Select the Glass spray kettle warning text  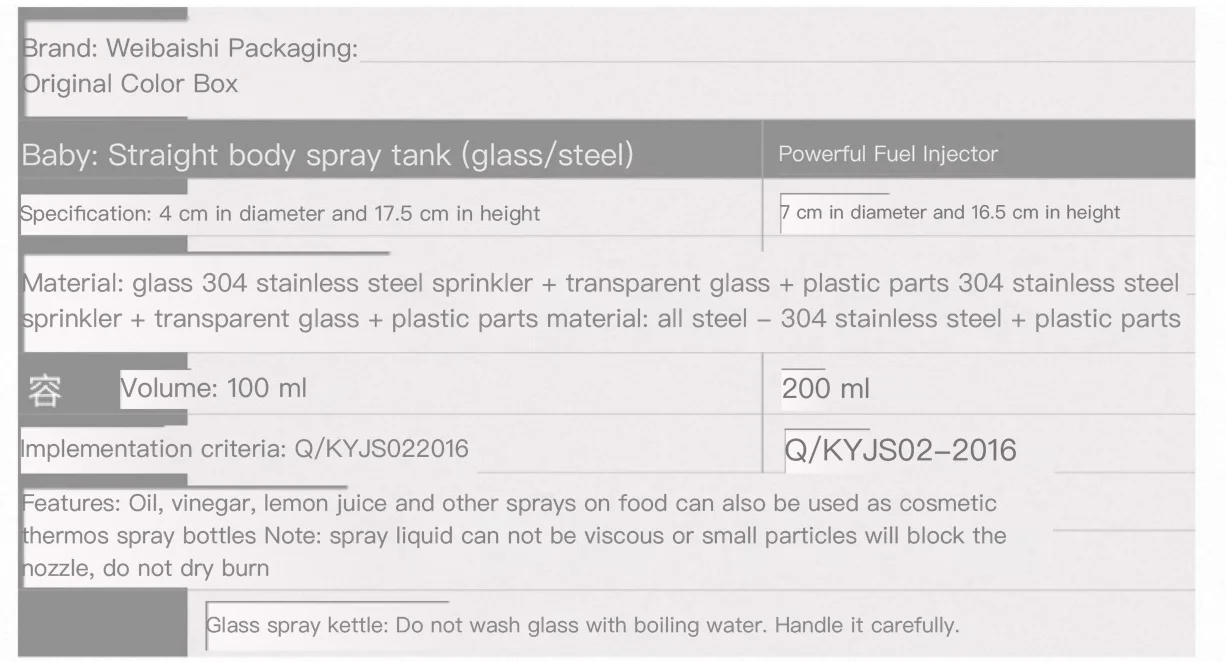[x=582, y=626]
